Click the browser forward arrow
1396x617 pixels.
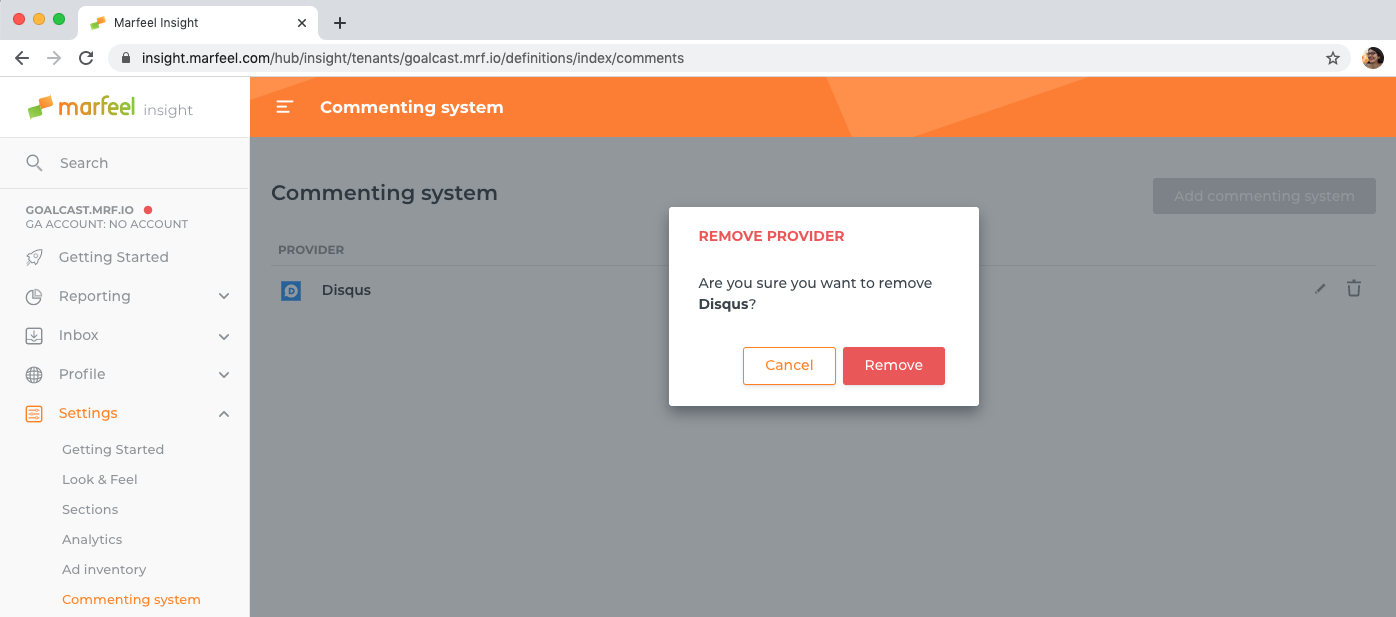point(54,58)
